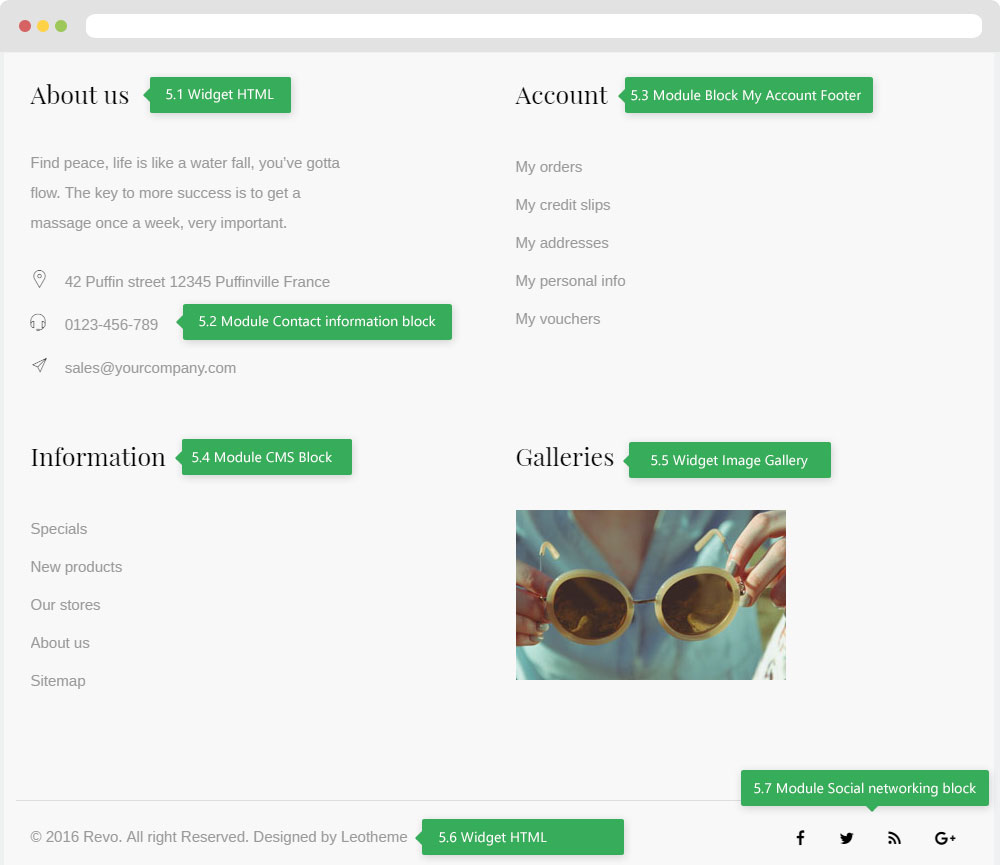Open the My vouchers link
The width and height of the screenshot is (1000, 865).
coord(557,319)
